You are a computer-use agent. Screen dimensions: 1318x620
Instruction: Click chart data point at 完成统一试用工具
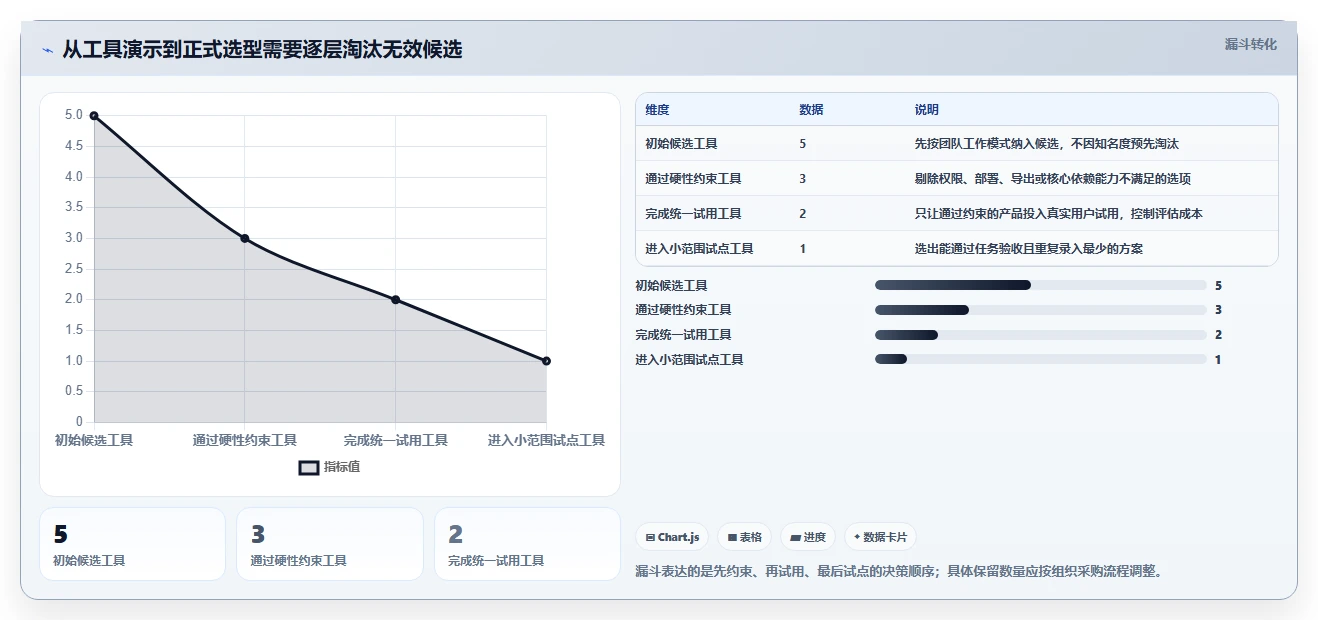point(396,300)
